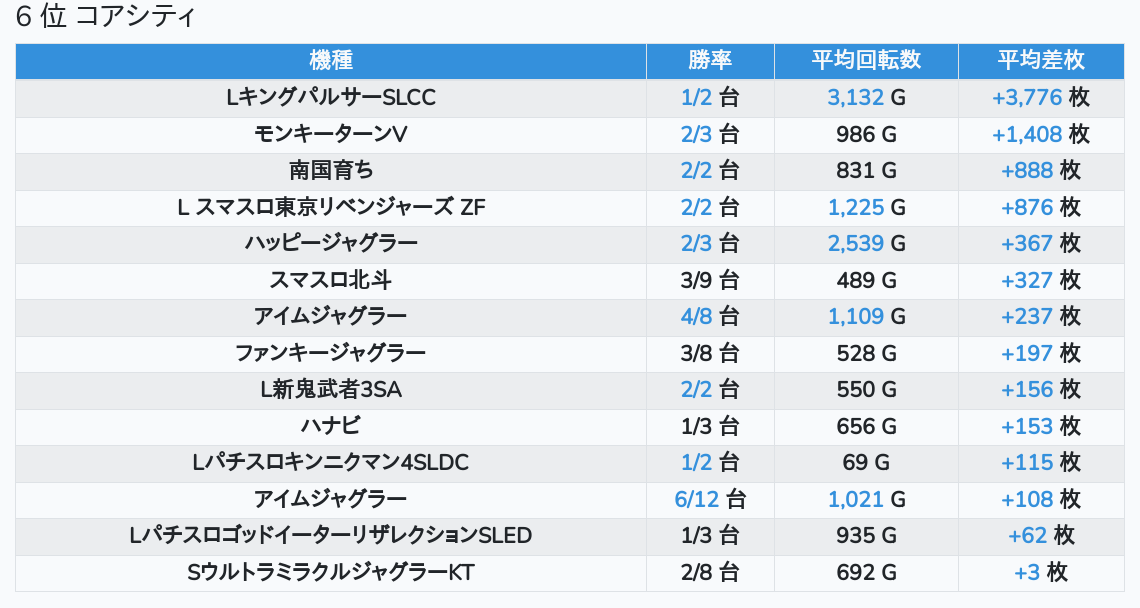
Task: Click the +156 value for L新鬼武者3SA
Action: point(1027,389)
